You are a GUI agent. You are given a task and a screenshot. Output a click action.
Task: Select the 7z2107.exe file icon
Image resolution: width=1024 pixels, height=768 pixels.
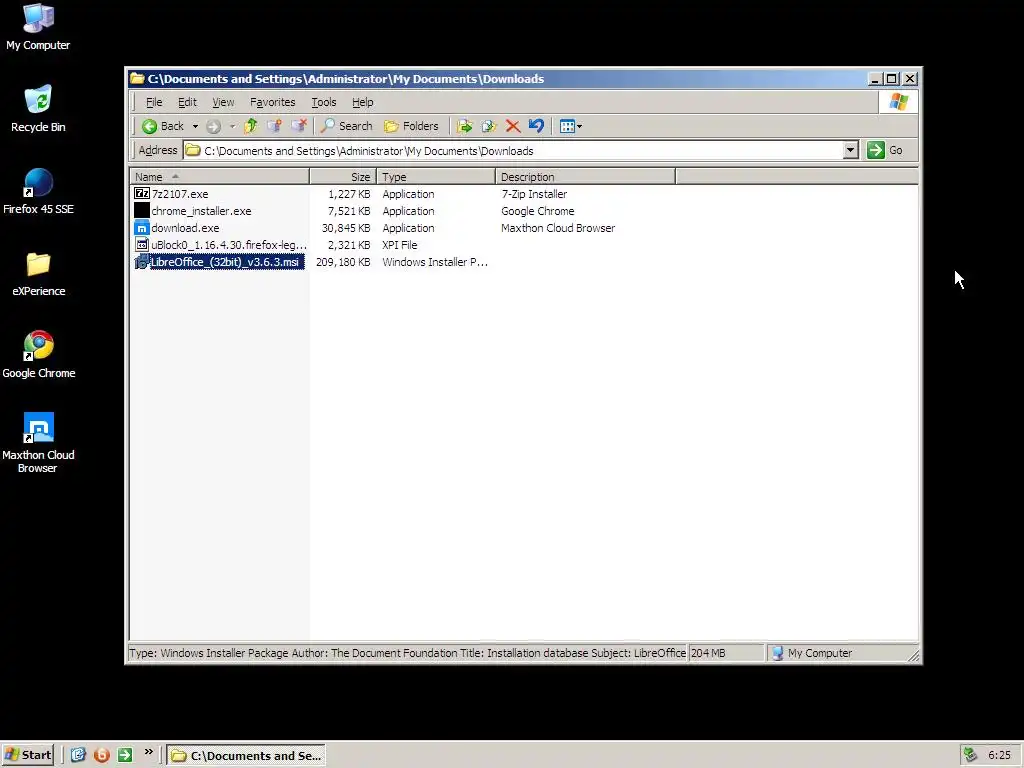point(142,193)
